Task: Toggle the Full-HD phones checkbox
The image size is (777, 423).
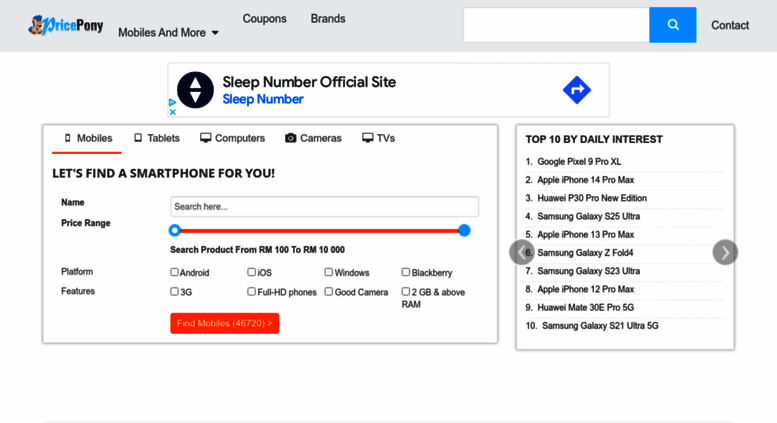Action: (251, 291)
